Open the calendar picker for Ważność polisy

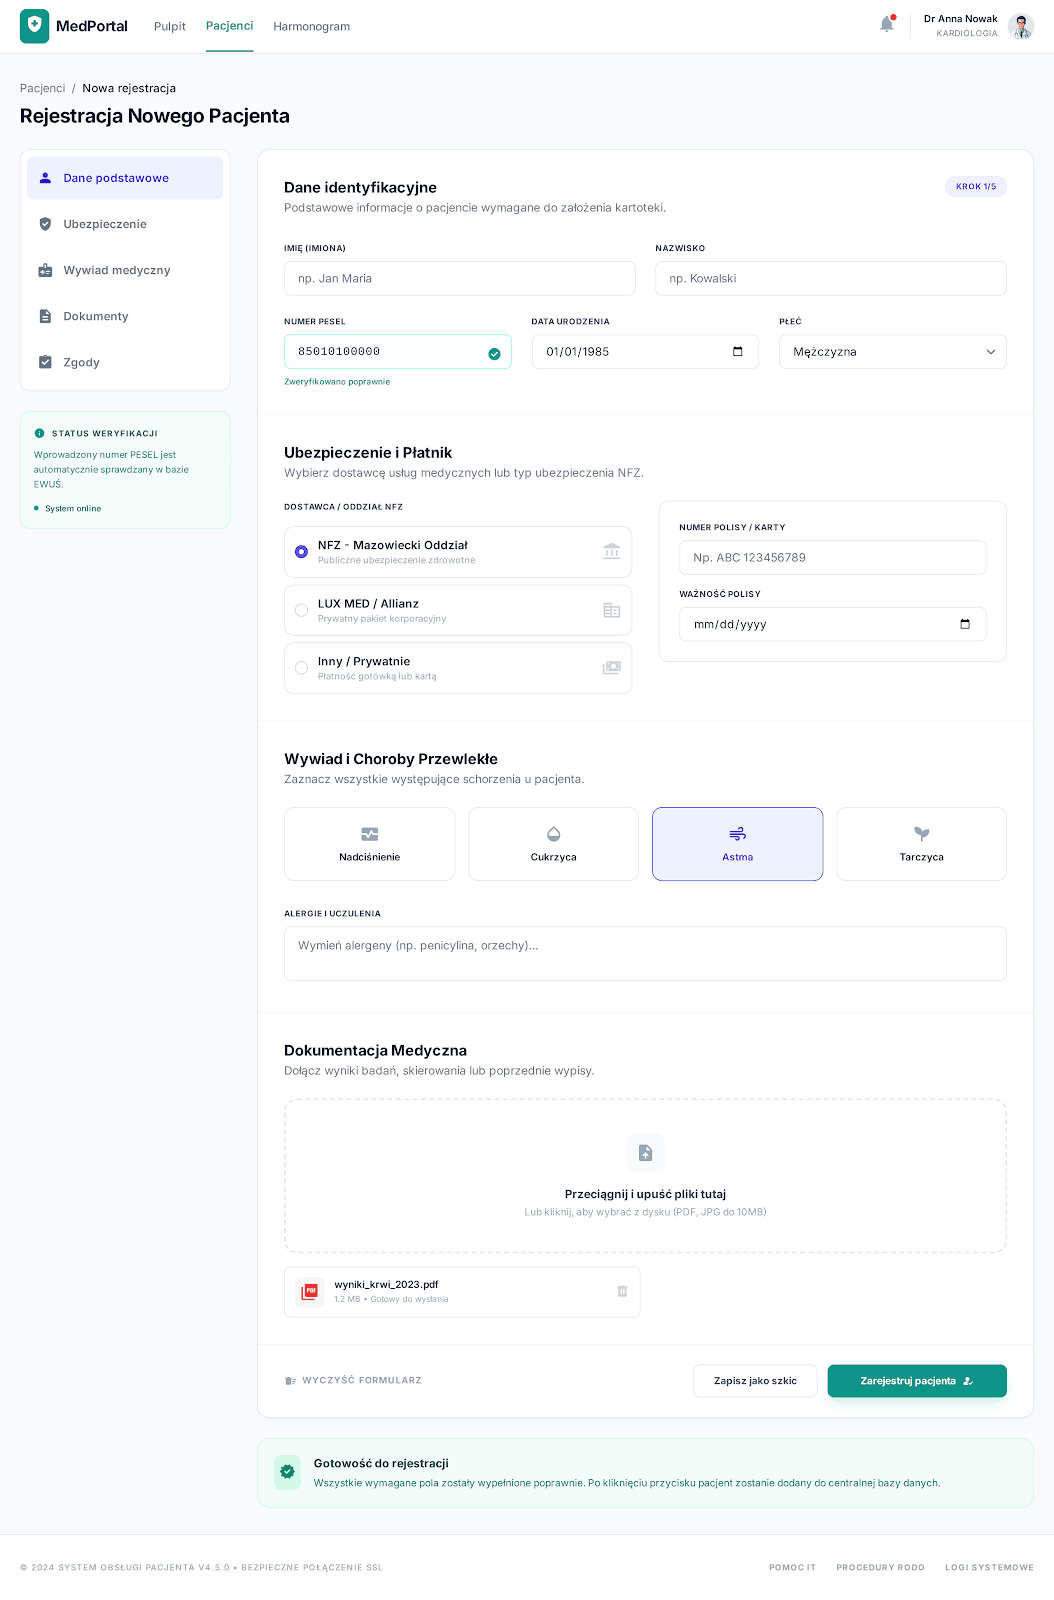coord(965,624)
